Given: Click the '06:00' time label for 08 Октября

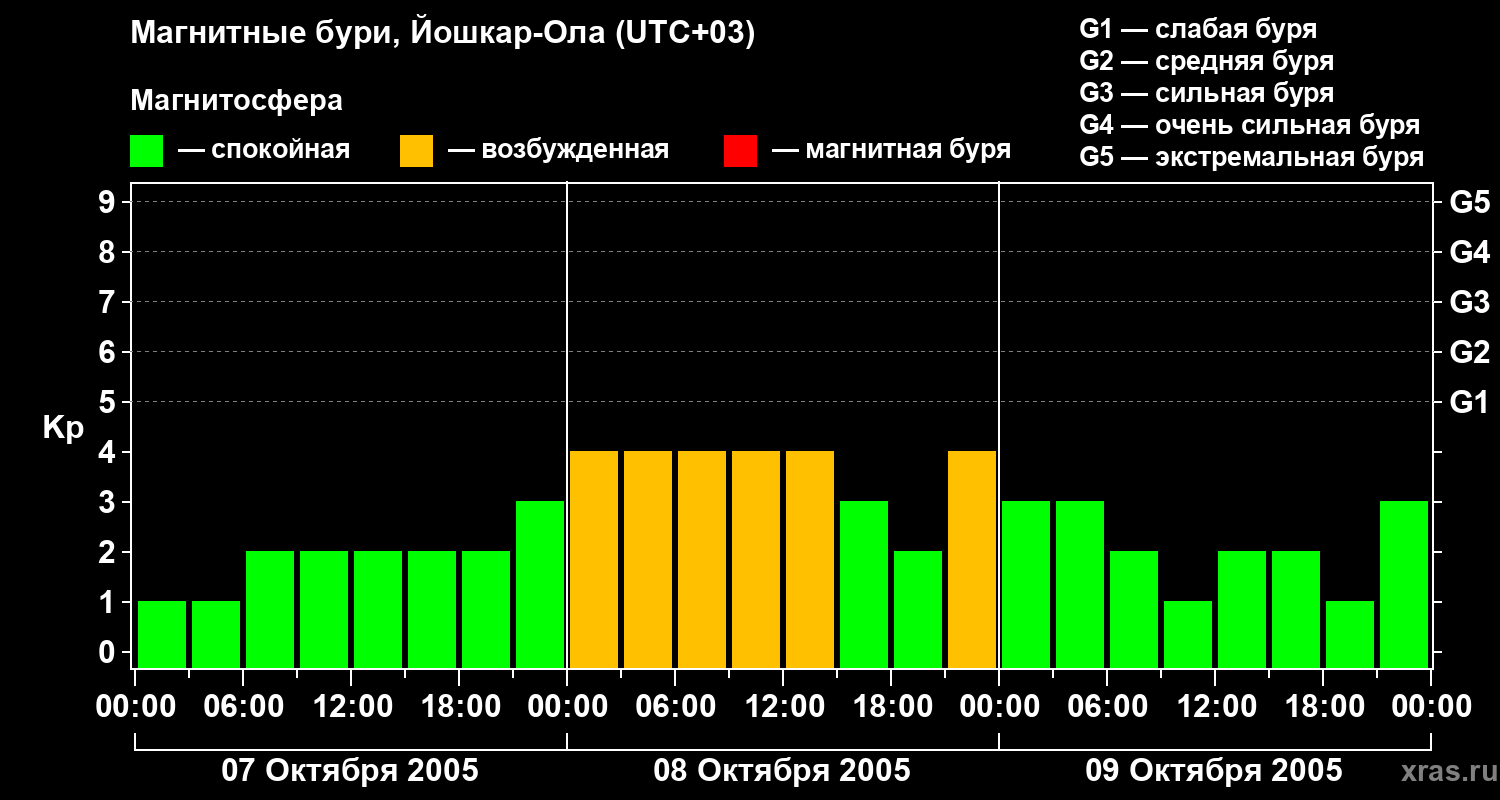Looking at the screenshot, I should click(675, 707).
